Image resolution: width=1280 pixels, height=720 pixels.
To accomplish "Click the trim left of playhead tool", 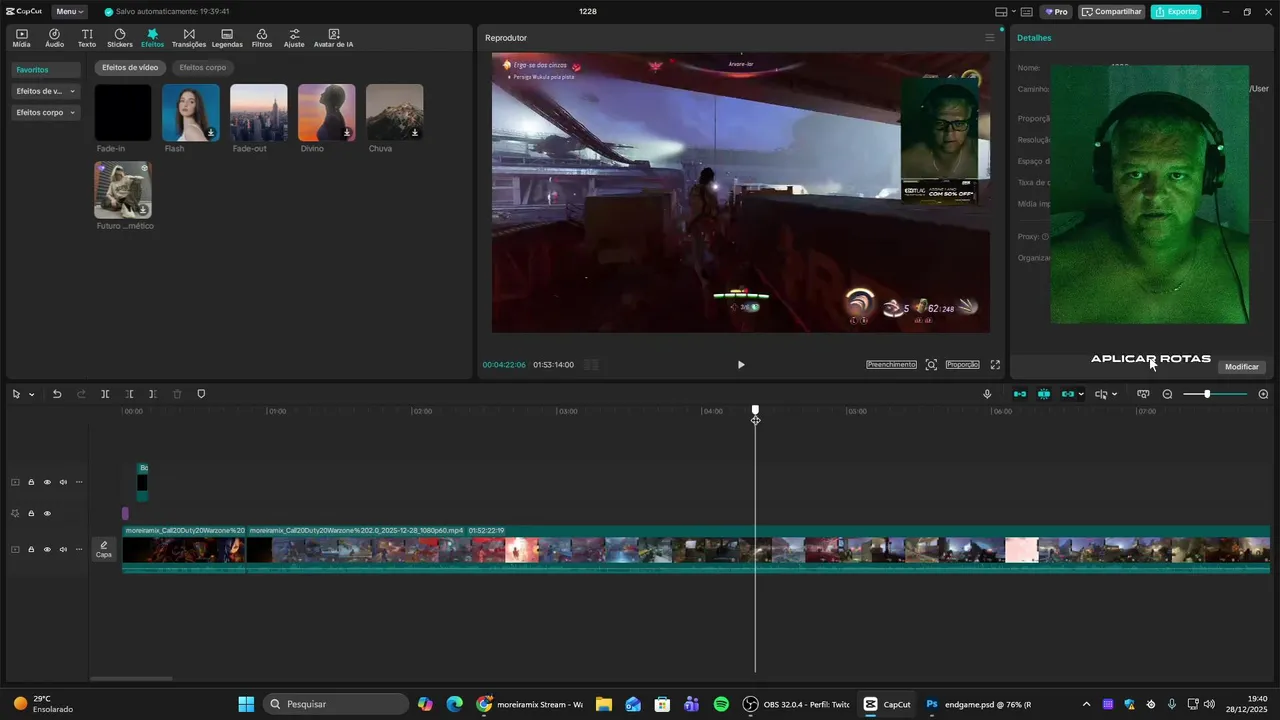I will pos(129,394).
